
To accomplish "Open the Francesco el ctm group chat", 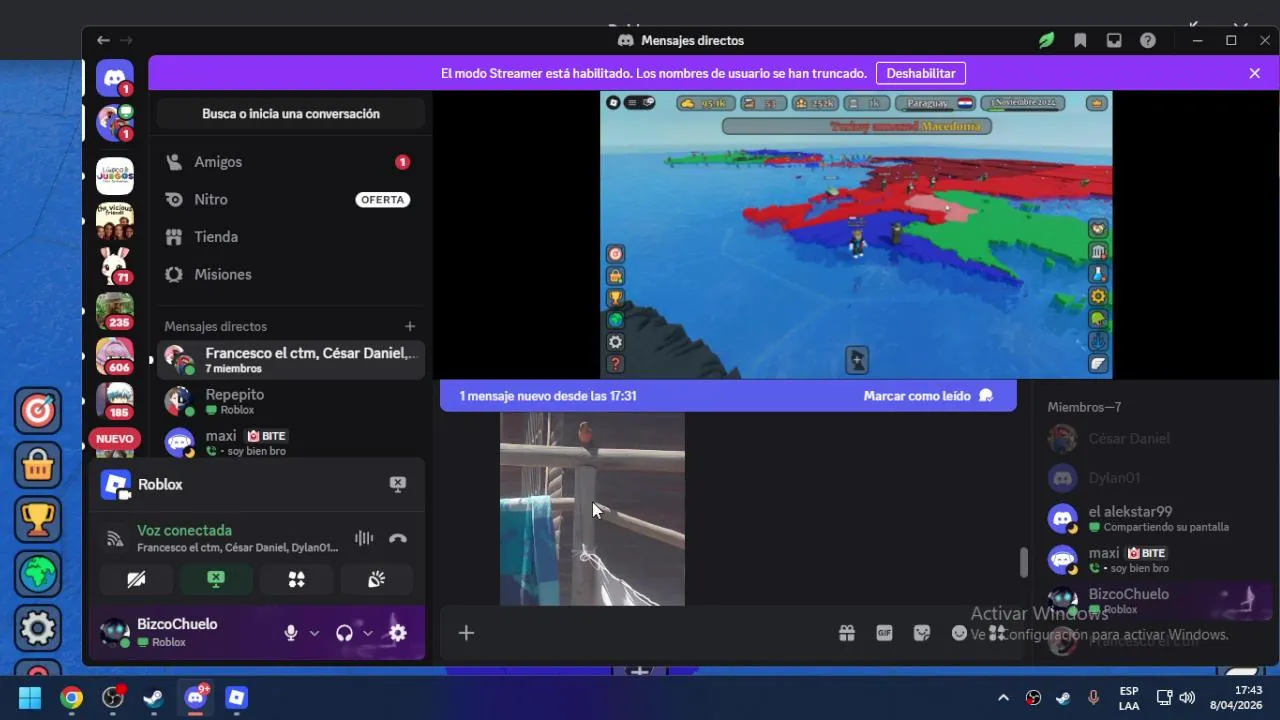I will coord(290,360).
